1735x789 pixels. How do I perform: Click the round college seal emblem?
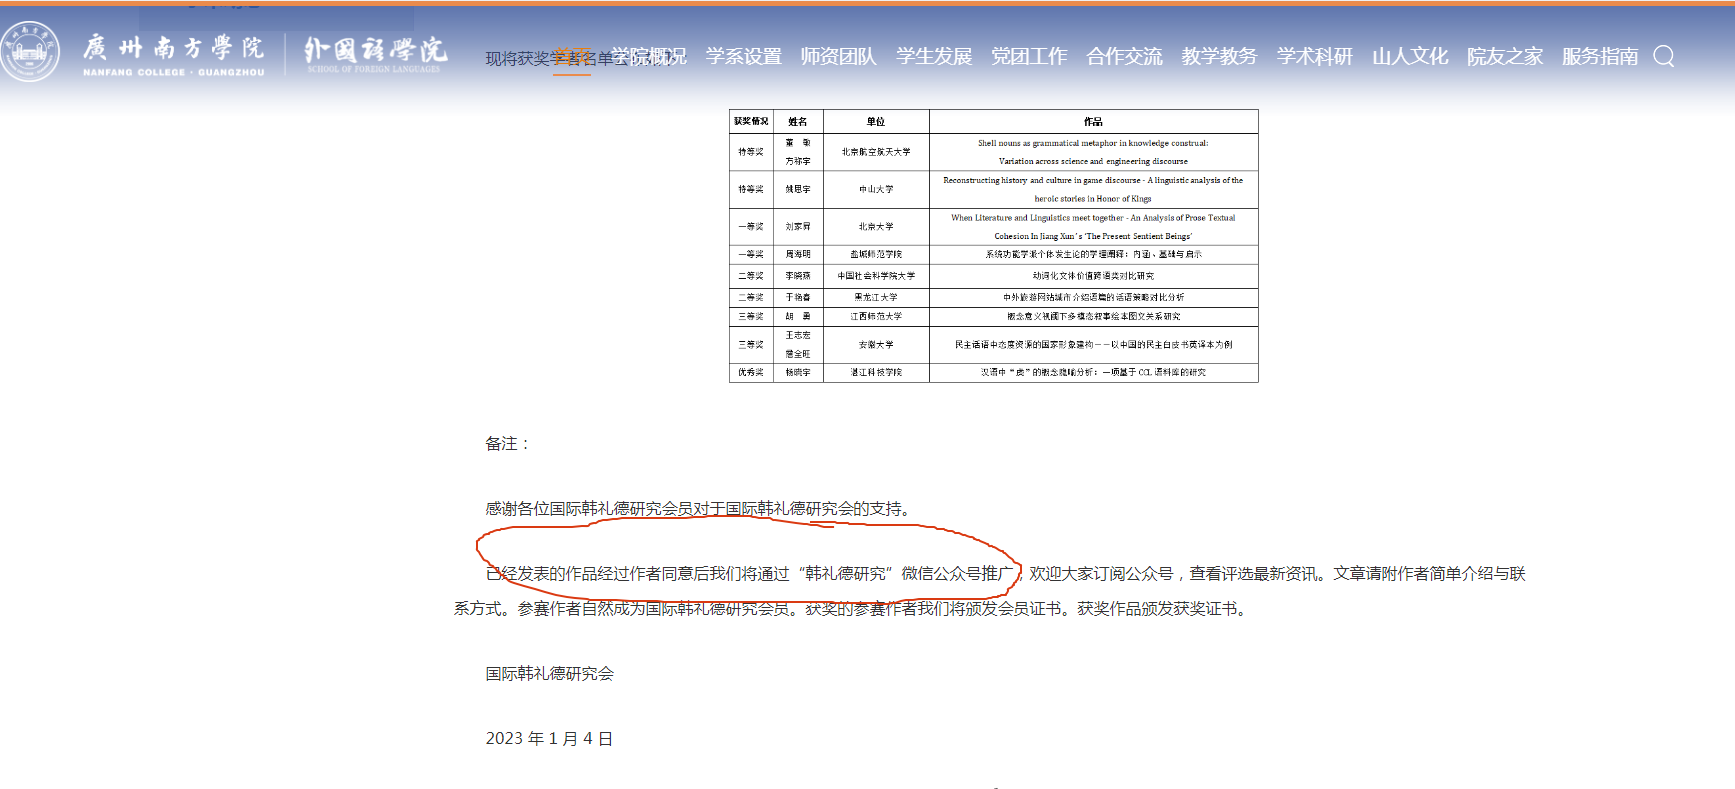pos(30,52)
